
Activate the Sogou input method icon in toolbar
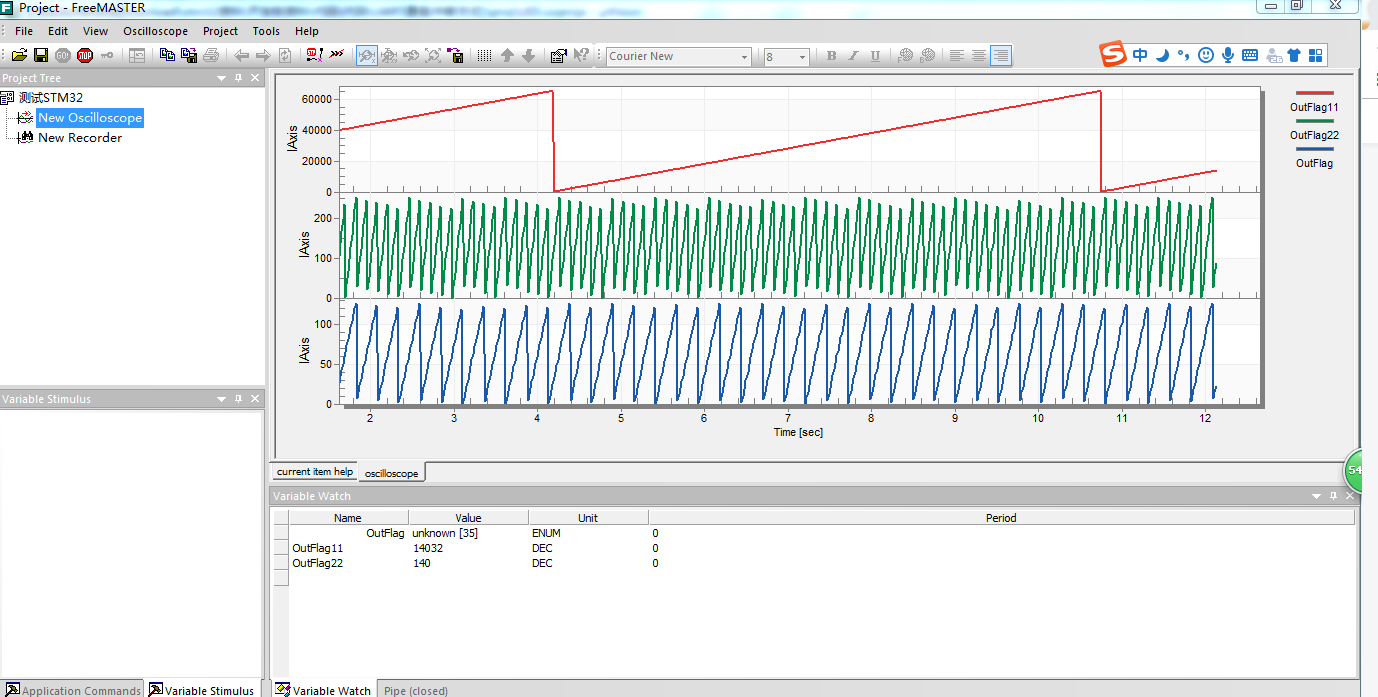pos(1111,55)
